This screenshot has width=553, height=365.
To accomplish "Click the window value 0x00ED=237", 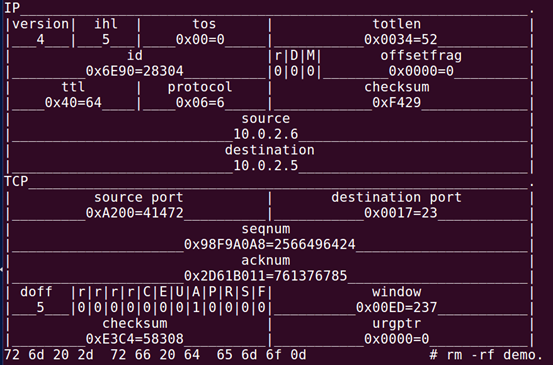I will (396, 308).
